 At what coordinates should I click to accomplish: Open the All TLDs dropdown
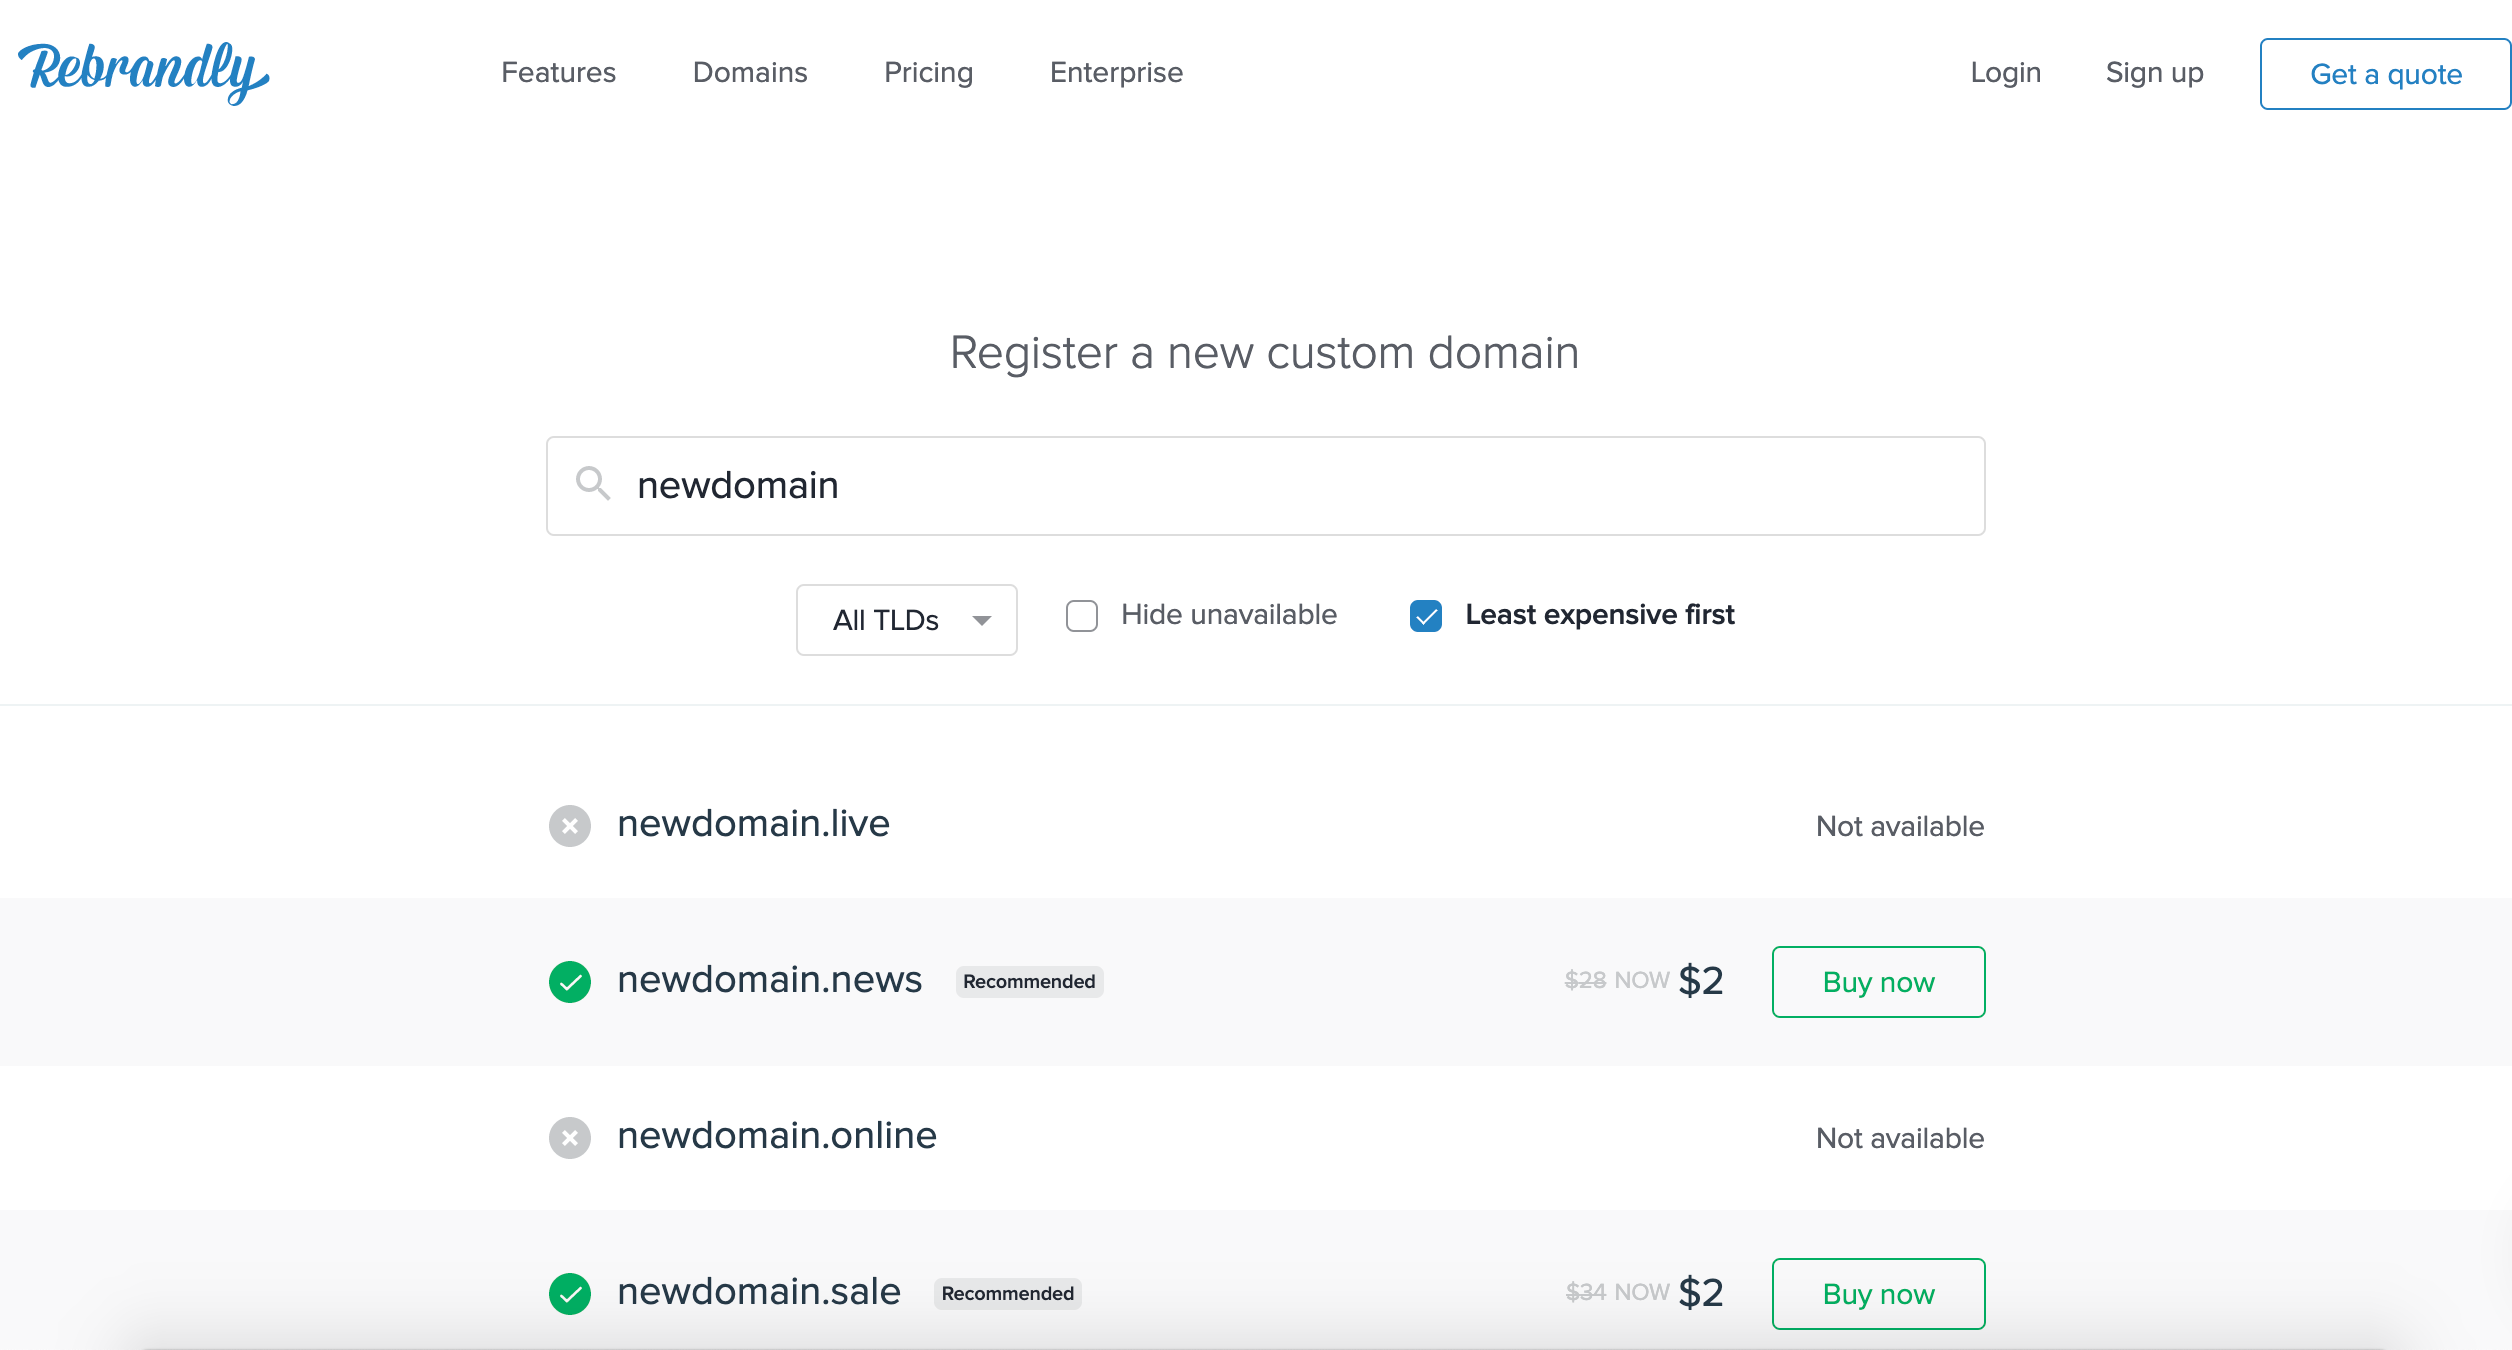(x=907, y=620)
